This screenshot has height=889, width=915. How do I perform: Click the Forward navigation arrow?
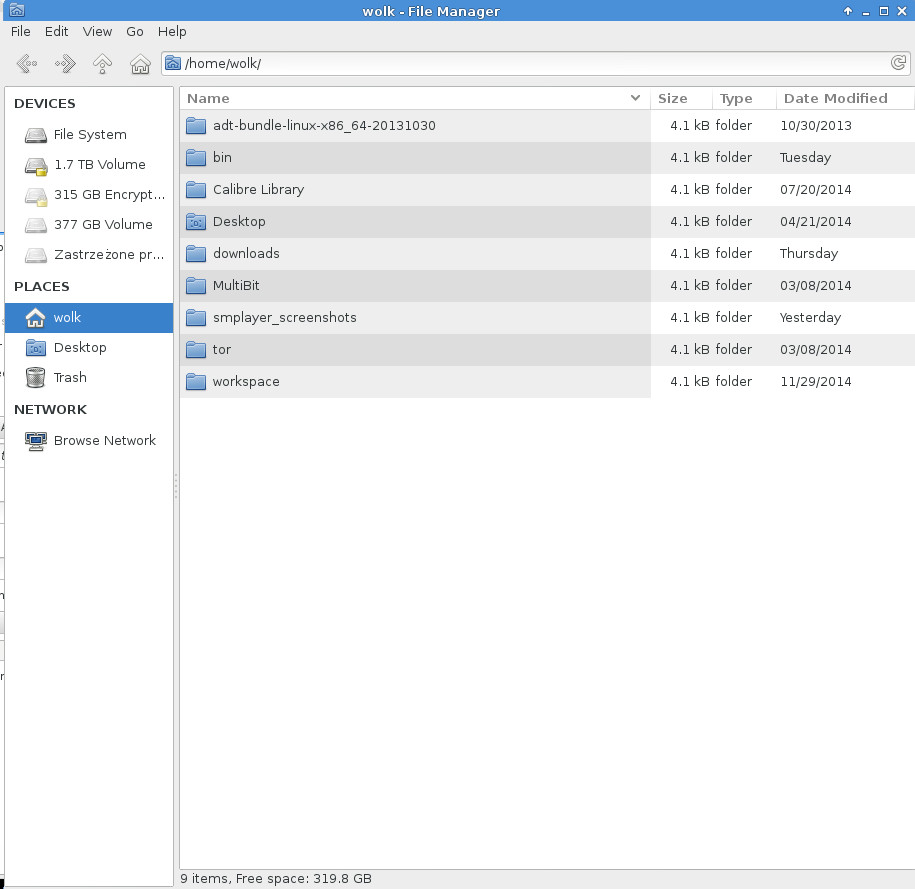pos(65,64)
